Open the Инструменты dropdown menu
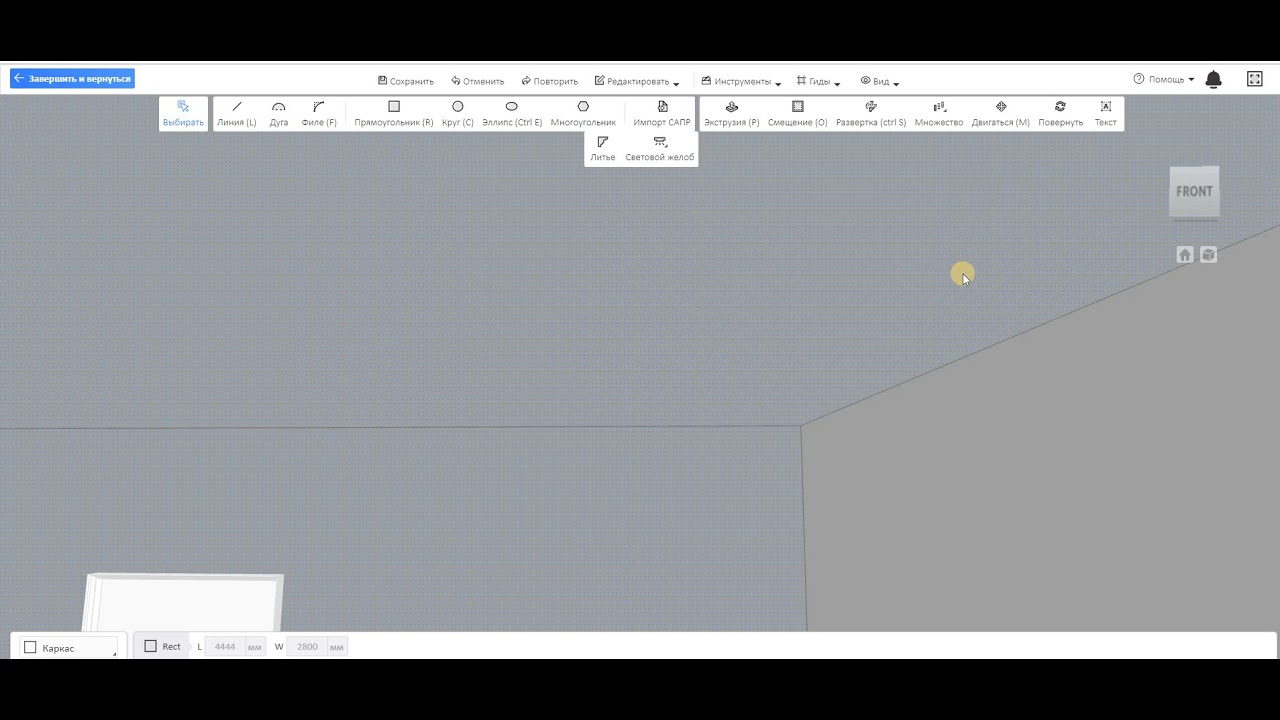The image size is (1280, 720). pyautogui.click(x=741, y=81)
